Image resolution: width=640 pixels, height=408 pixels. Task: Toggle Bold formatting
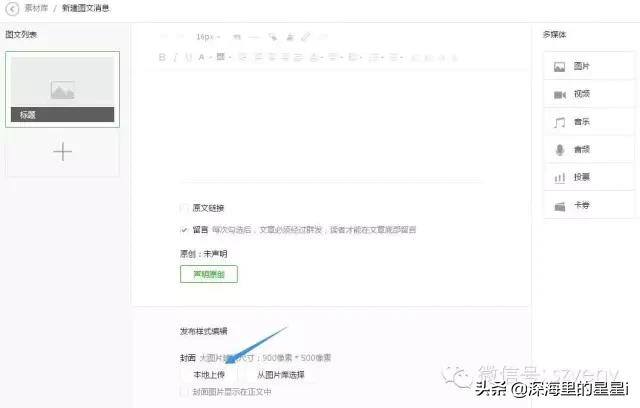[162, 58]
